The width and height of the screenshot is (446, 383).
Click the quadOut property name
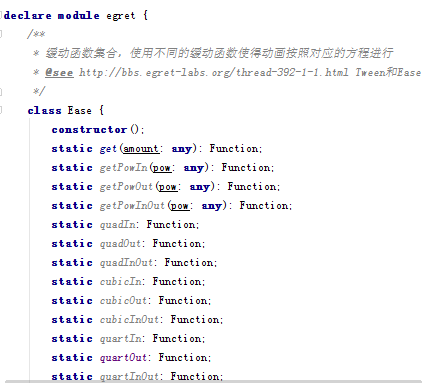coord(120,244)
